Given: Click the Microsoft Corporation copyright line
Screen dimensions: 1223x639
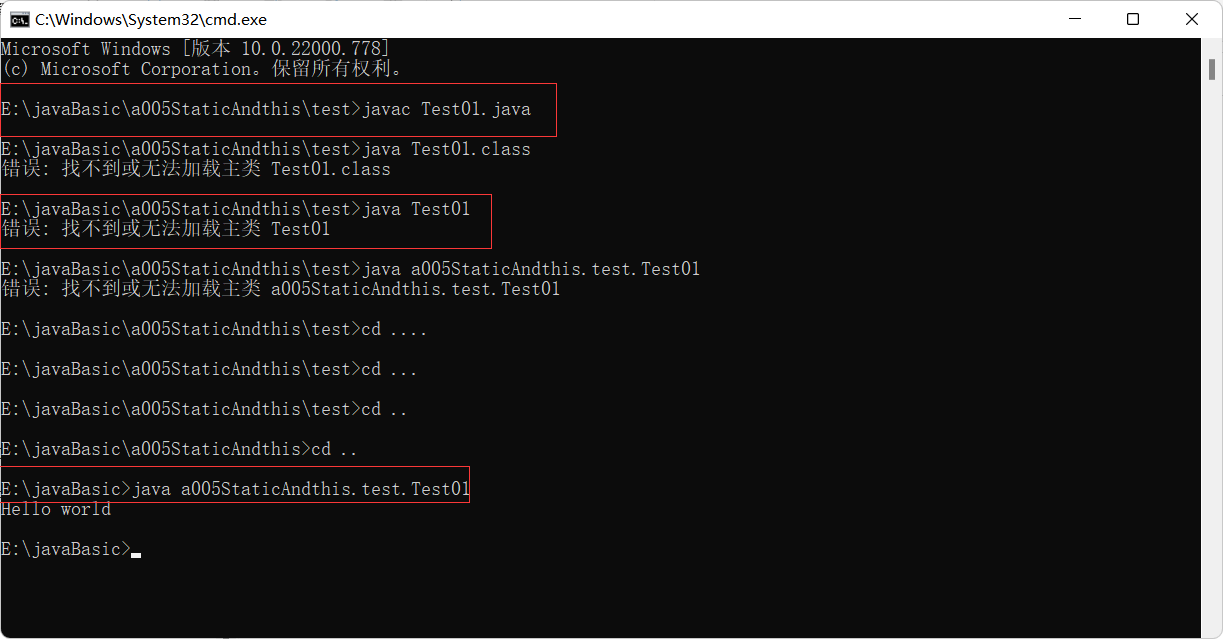Looking at the screenshot, I should click(x=200, y=69).
